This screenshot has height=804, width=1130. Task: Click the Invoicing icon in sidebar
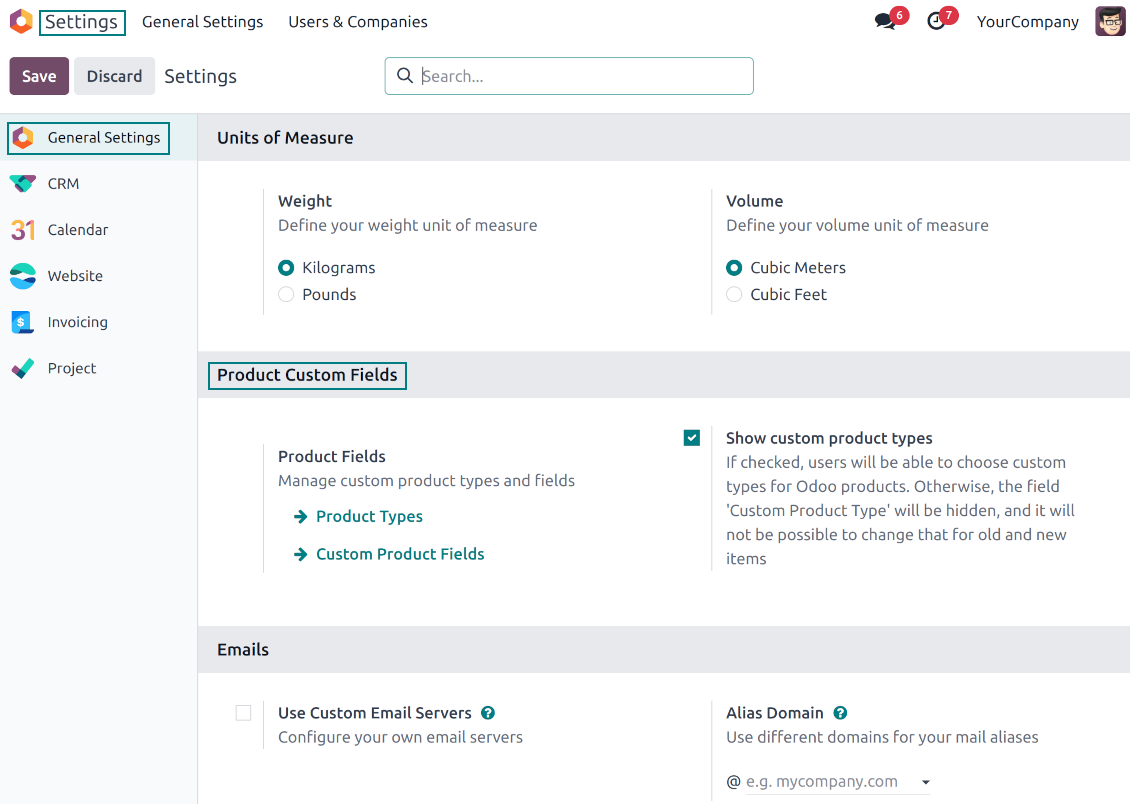[x=23, y=322]
